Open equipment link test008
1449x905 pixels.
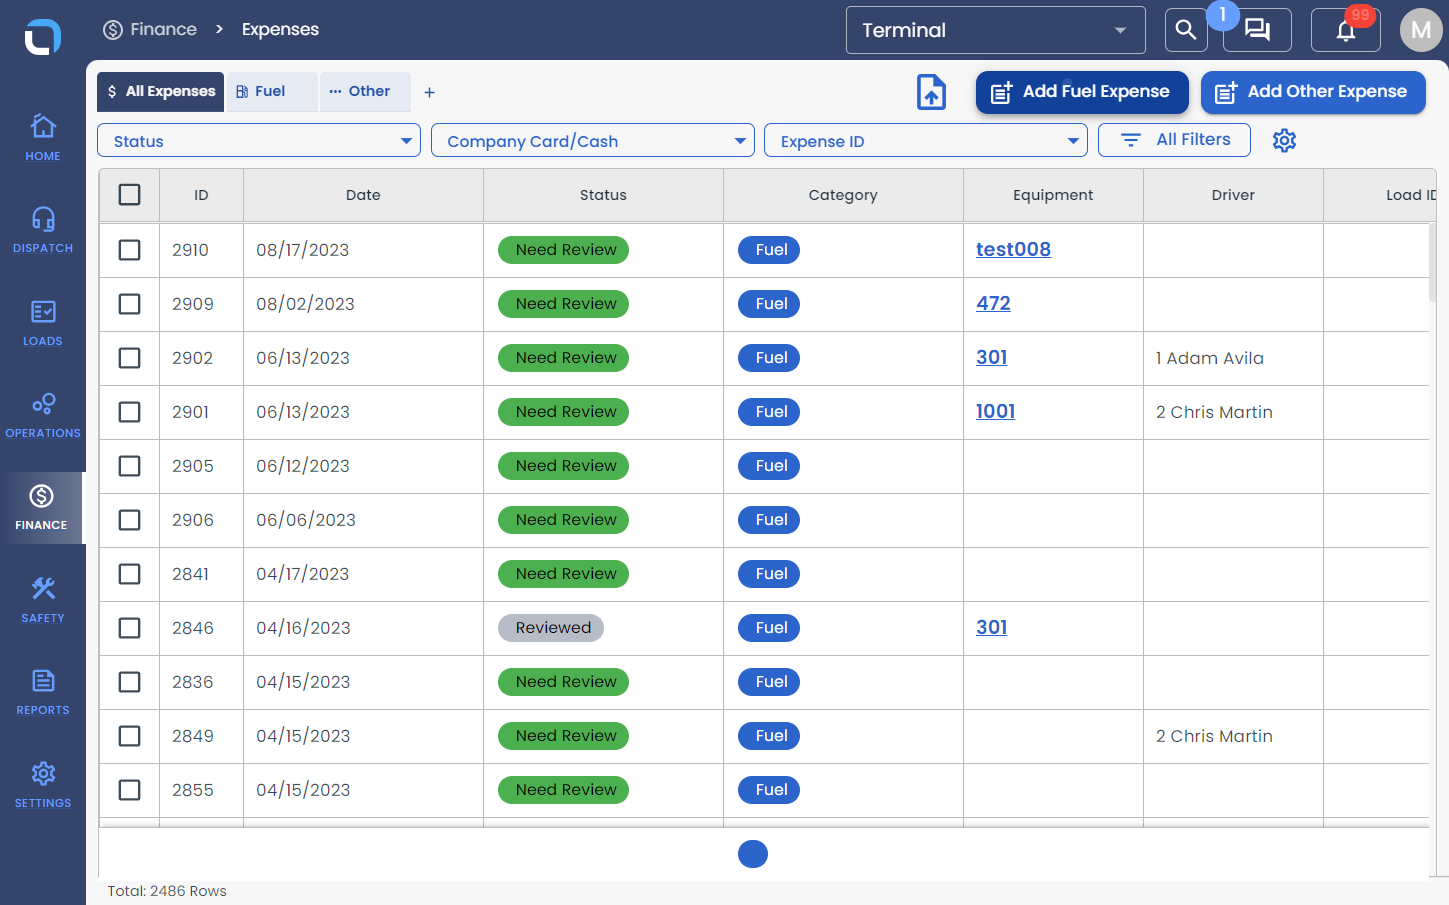point(1013,250)
